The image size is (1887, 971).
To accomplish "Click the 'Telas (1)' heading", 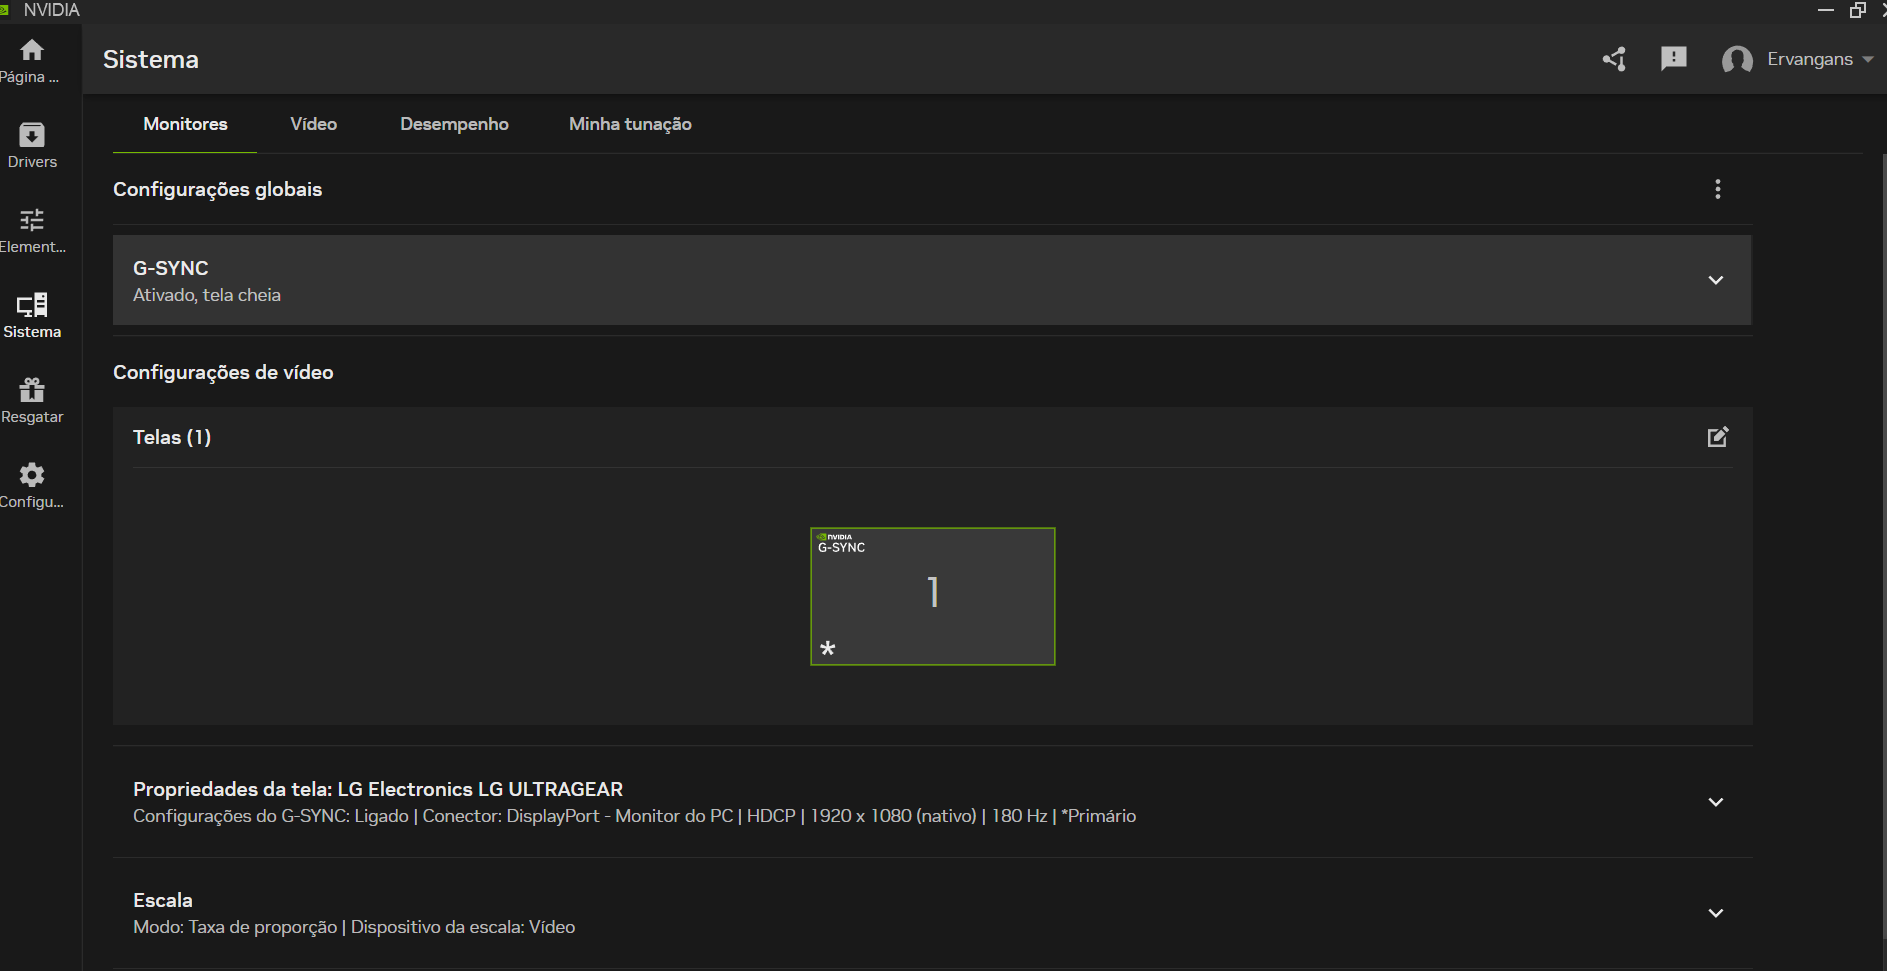I will click(x=172, y=437).
